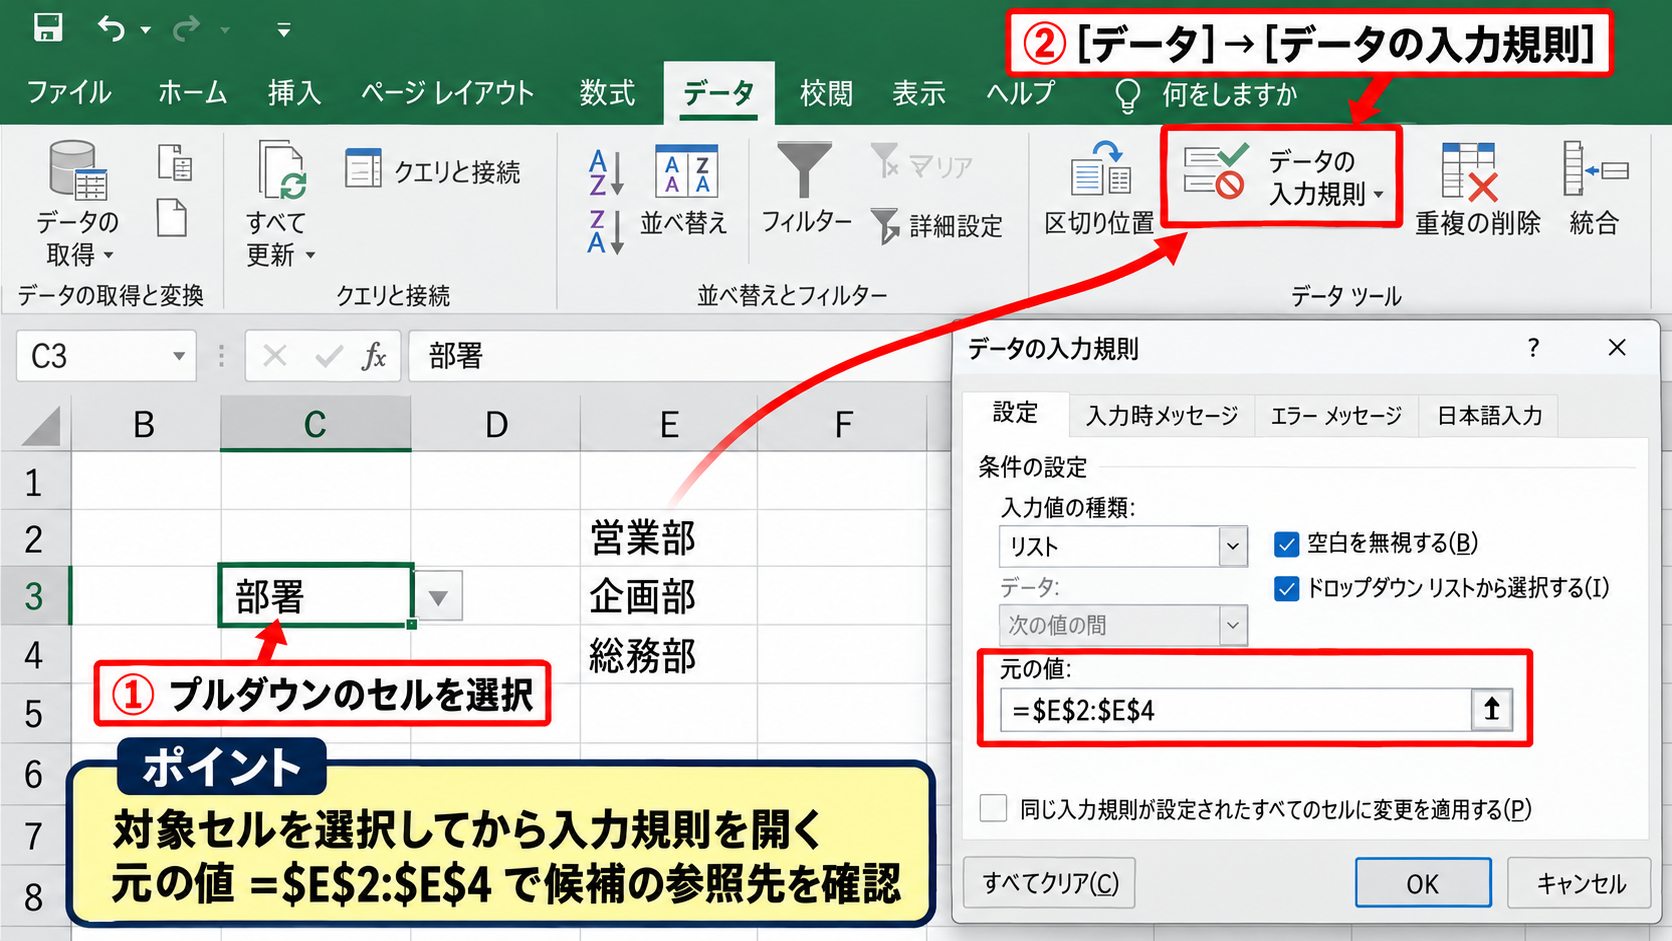Screen dimensions: 1672x941
Task: Click the 元の値 range collapse button
Action: pyautogui.click(x=1492, y=710)
